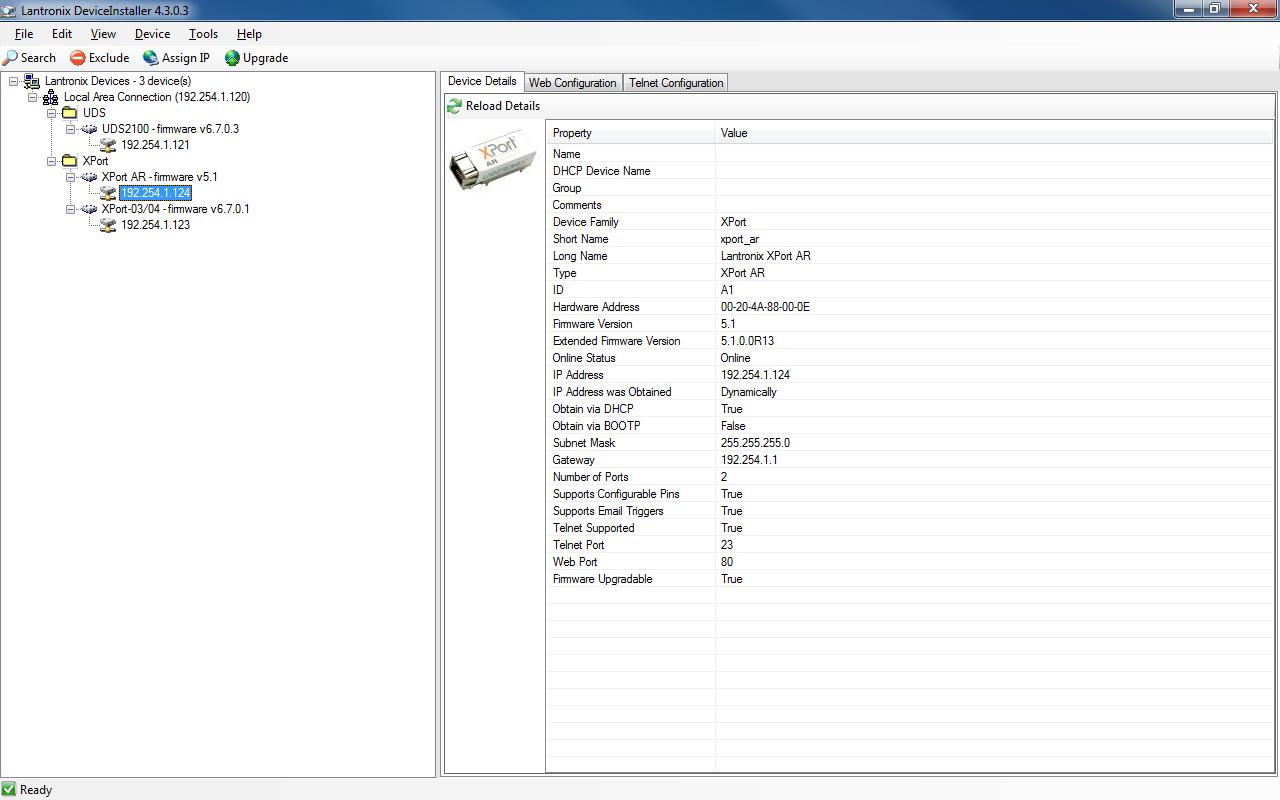The height and width of the screenshot is (800, 1280).
Task: Click the Search magnifier icon in toolbar
Action: point(11,58)
